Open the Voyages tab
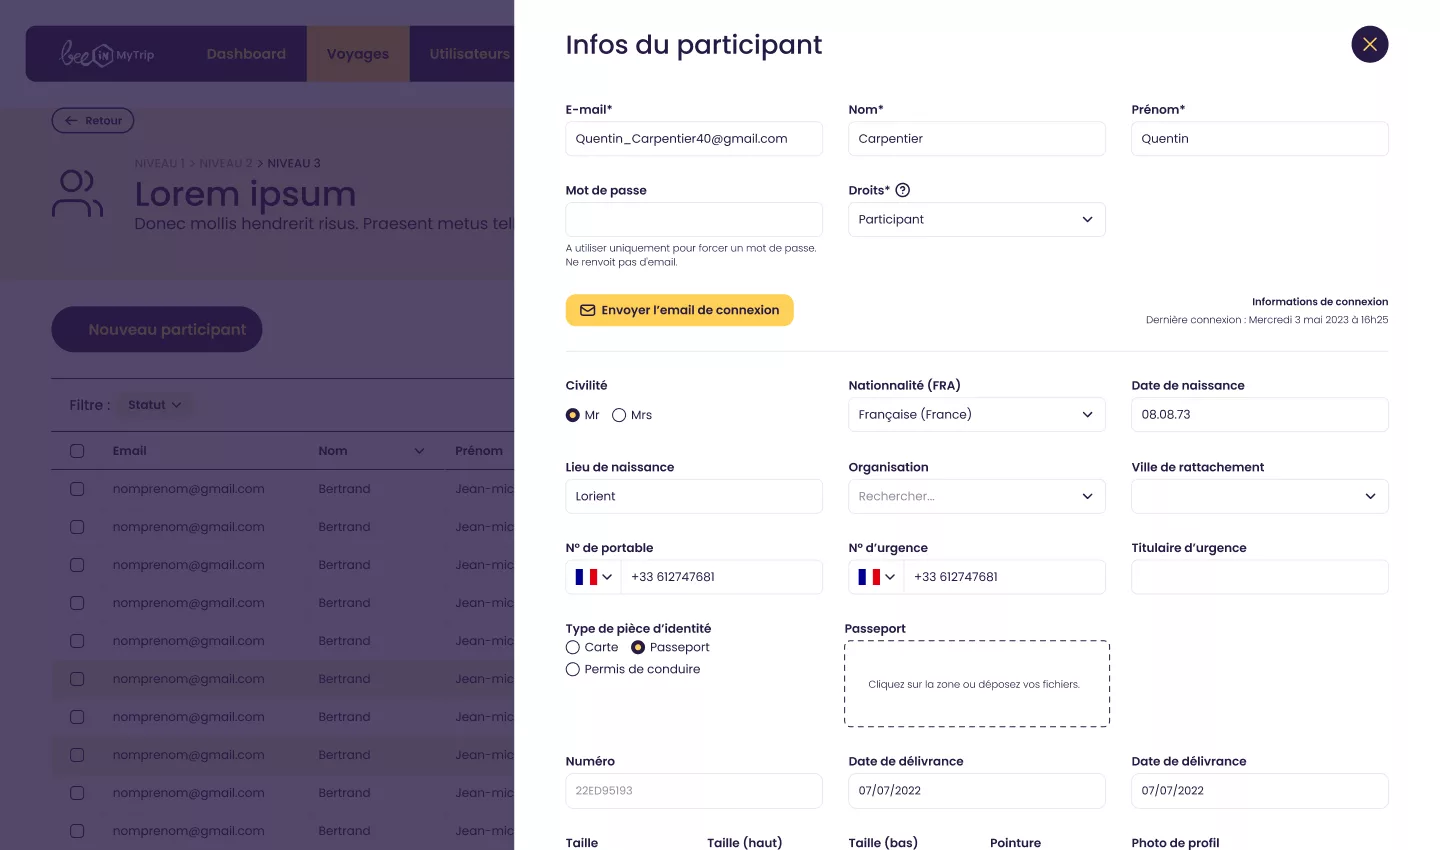The image size is (1440, 850). coord(358,54)
